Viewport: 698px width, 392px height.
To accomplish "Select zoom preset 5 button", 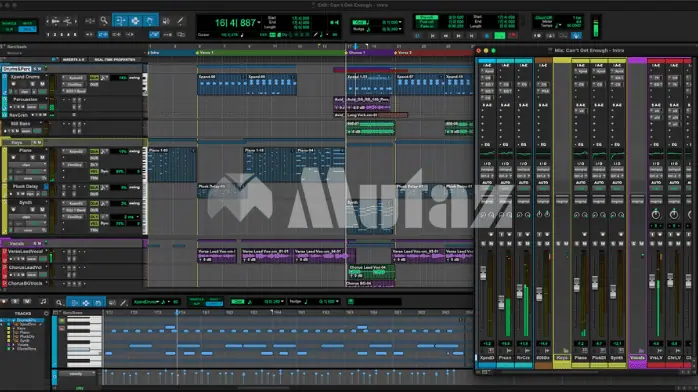I will click(x=75, y=35).
